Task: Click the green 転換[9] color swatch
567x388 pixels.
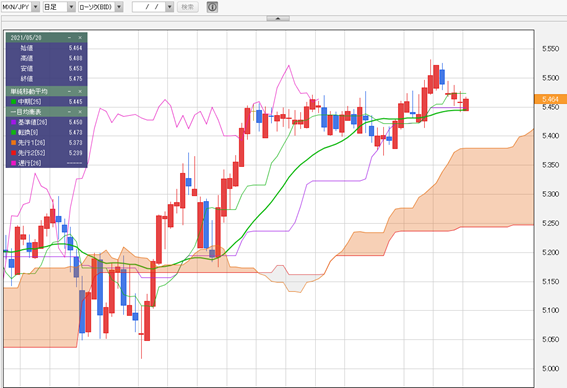Action: (13, 133)
